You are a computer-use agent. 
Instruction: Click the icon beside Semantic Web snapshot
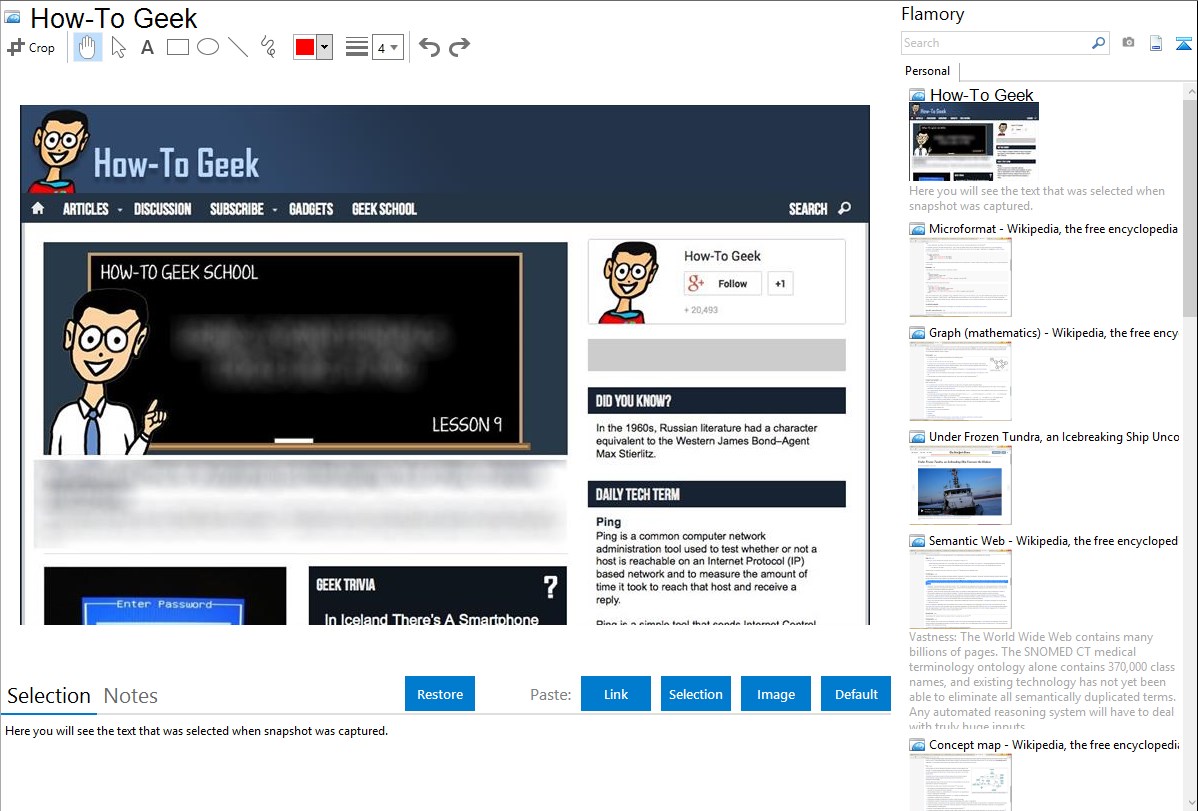[917, 540]
